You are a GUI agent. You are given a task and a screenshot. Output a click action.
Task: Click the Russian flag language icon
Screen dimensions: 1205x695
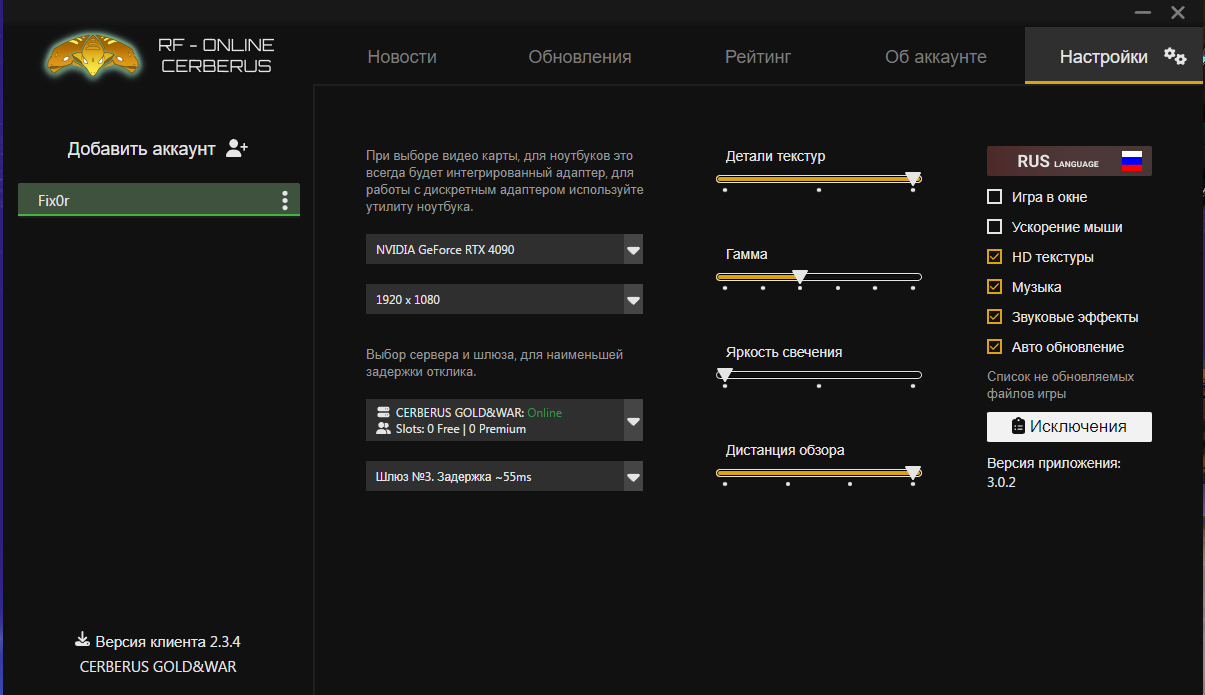tap(1131, 162)
